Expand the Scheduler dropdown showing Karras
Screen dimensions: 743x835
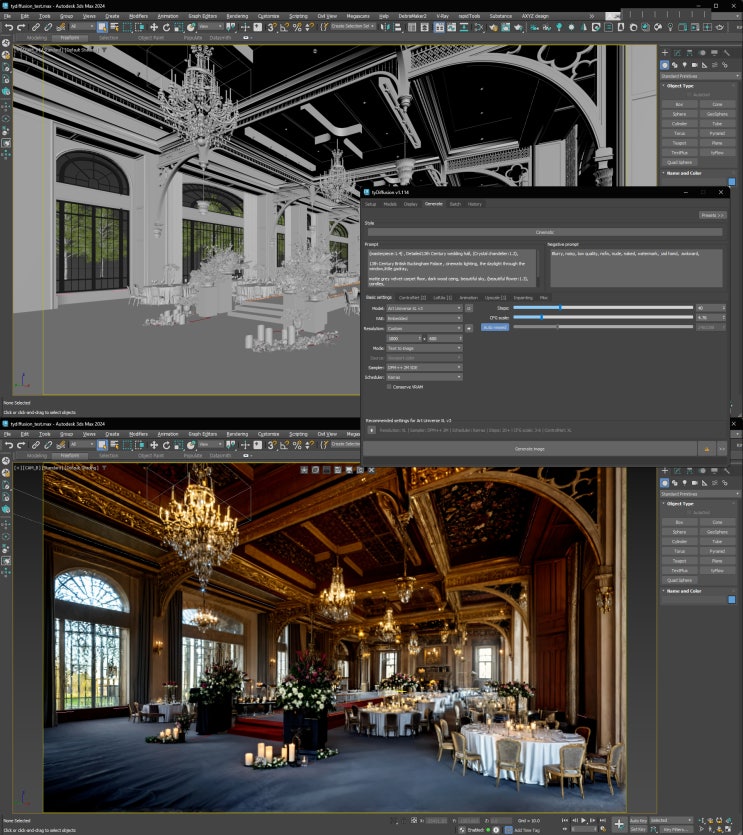tap(424, 377)
